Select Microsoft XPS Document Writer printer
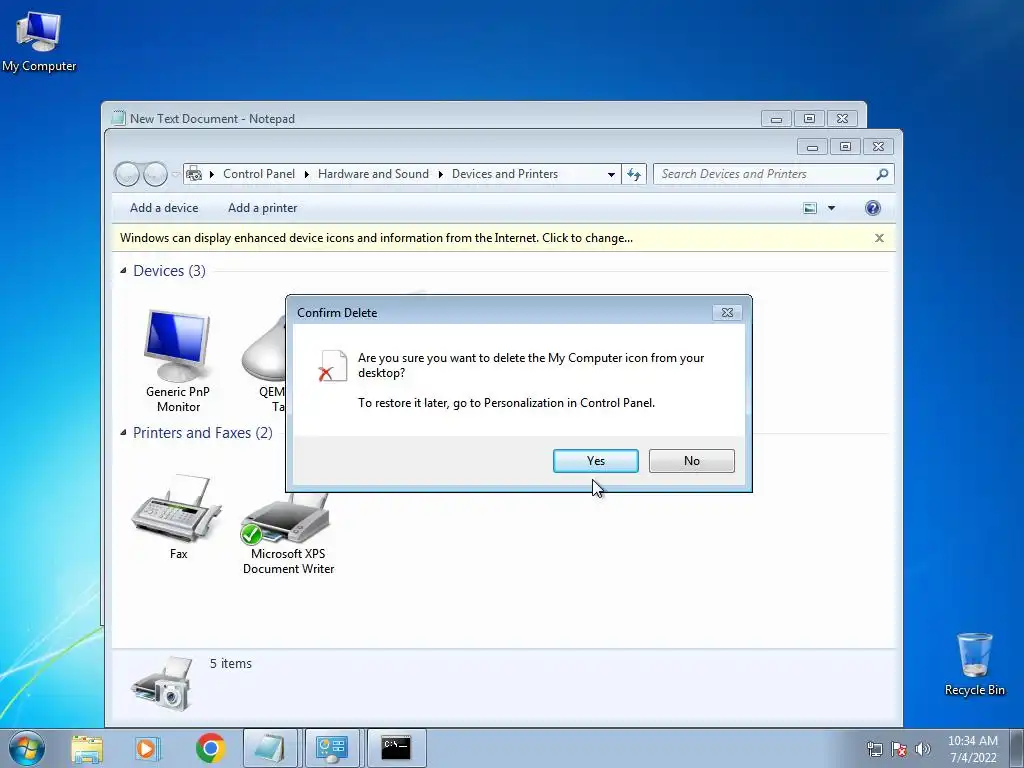 click(288, 534)
